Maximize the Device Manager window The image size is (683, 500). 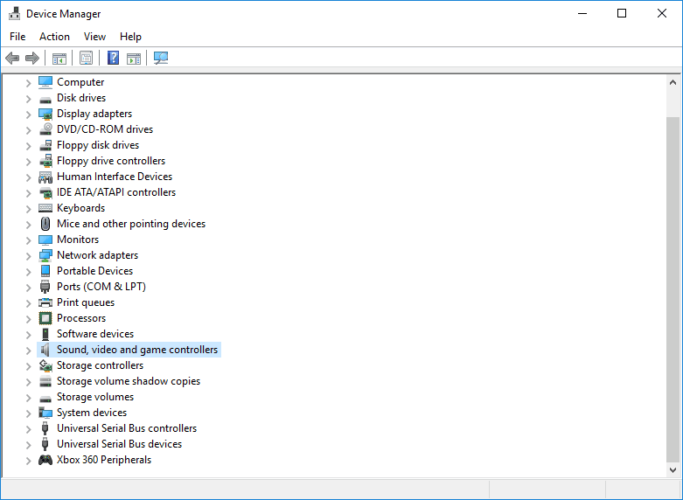[622, 14]
